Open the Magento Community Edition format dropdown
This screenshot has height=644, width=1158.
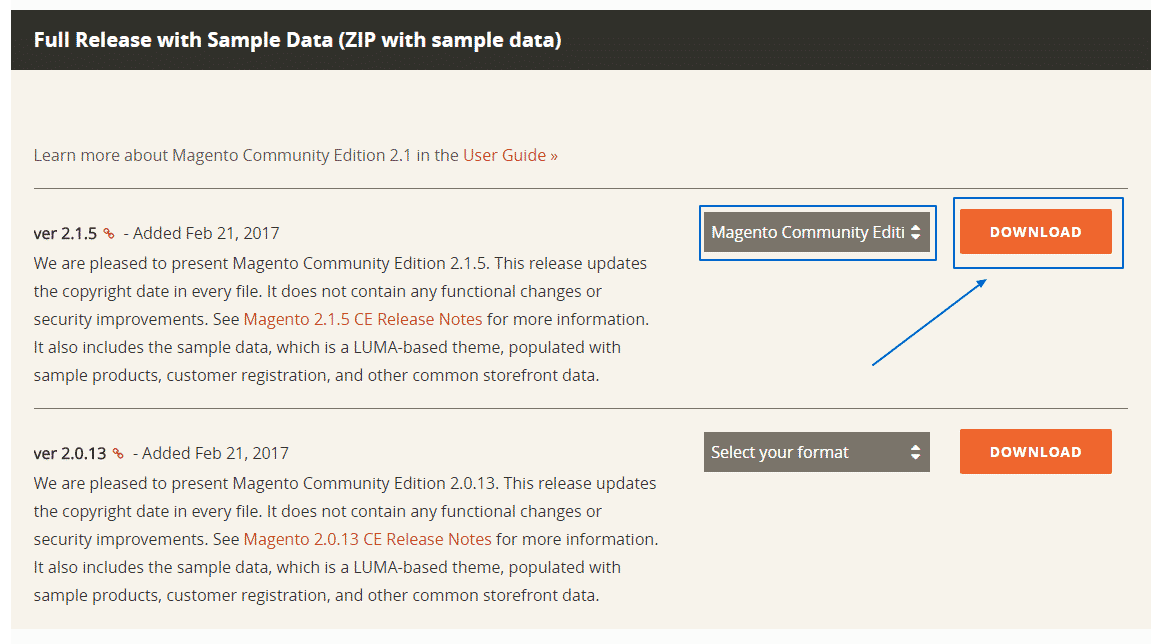[817, 232]
